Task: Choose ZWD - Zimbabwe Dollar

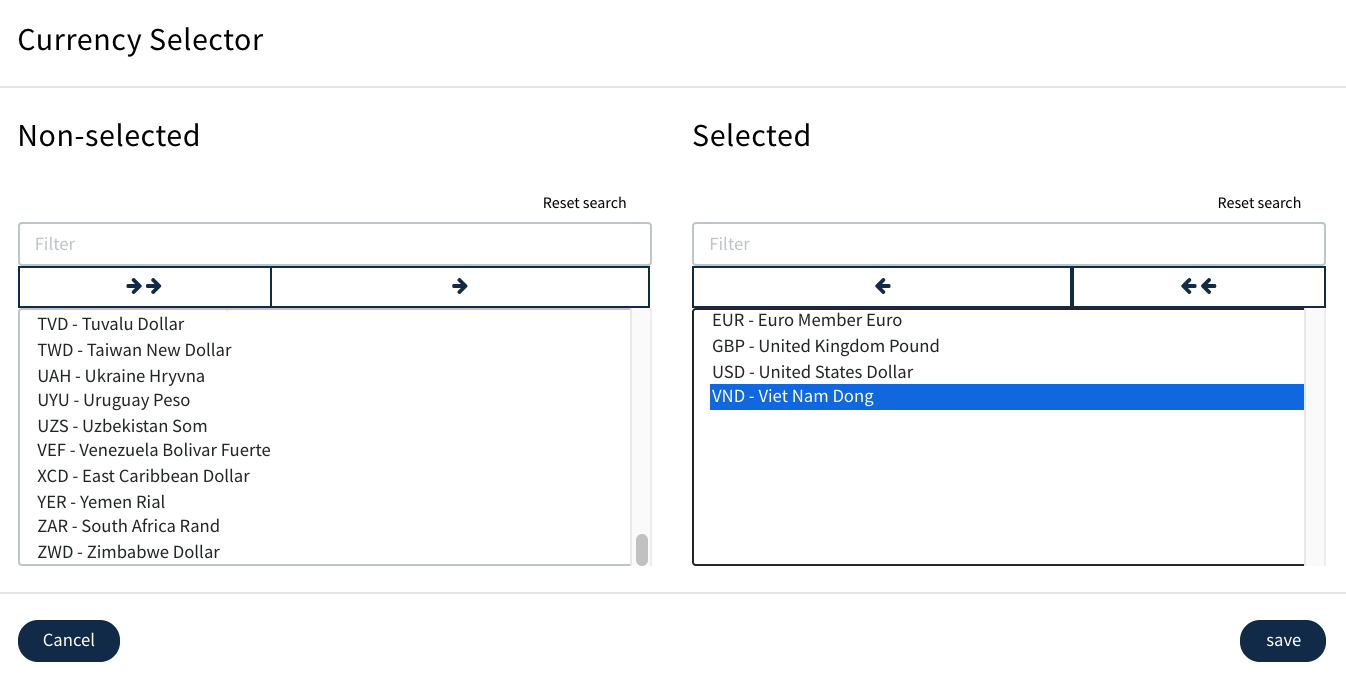Action: point(128,552)
